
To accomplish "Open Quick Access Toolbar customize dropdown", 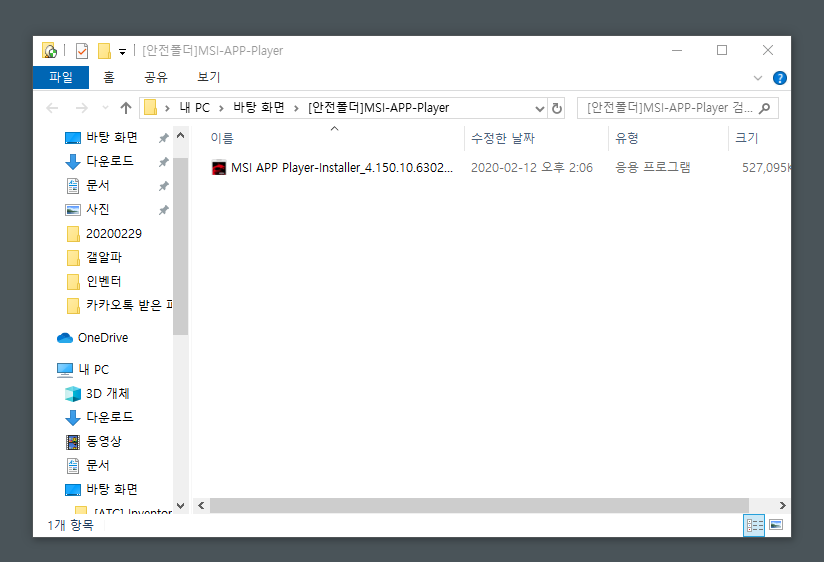I will pos(122,52).
